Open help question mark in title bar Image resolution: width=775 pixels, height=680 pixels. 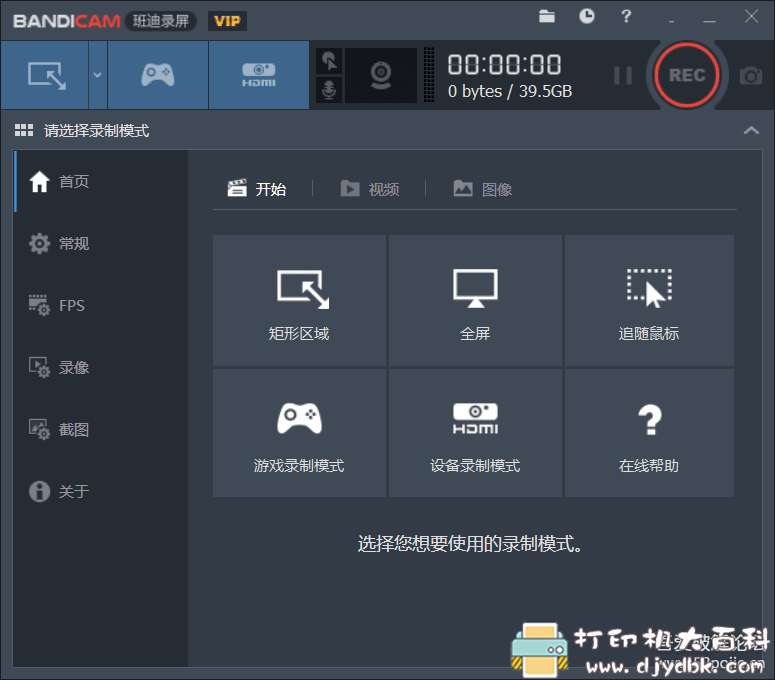tap(626, 16)
